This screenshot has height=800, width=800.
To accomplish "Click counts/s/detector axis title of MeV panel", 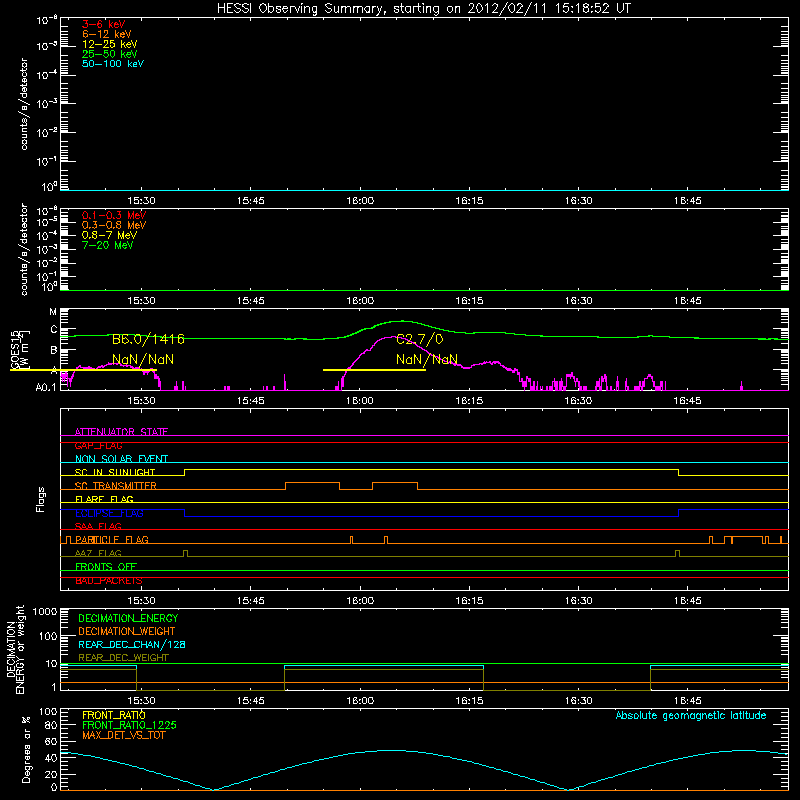I will click(23, 249).
